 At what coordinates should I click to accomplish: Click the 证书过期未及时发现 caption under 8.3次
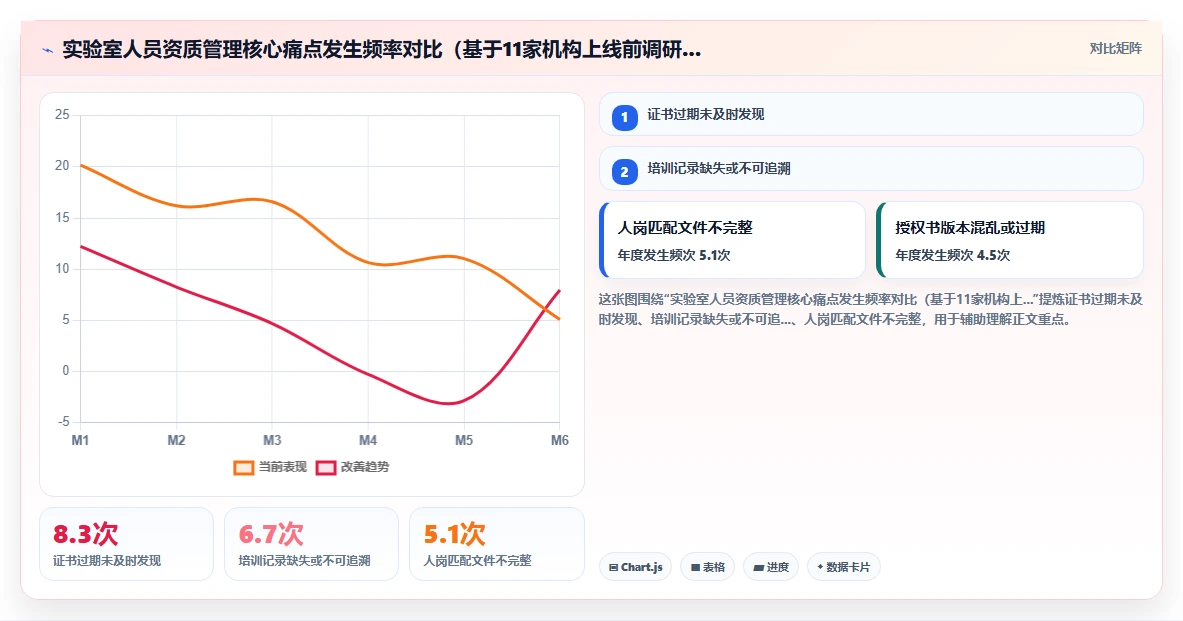pos(107,561)
